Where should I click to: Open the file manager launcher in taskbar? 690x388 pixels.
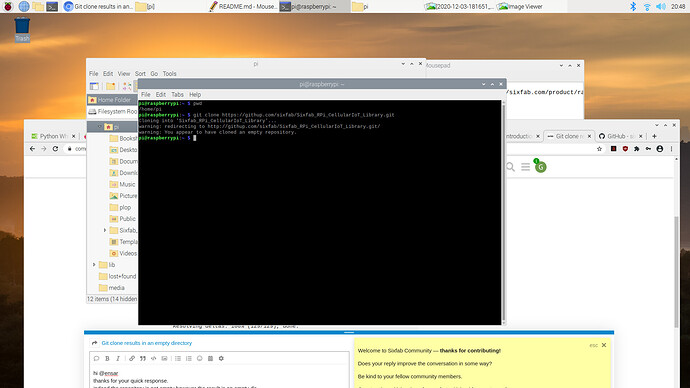[x=38, y=6]
